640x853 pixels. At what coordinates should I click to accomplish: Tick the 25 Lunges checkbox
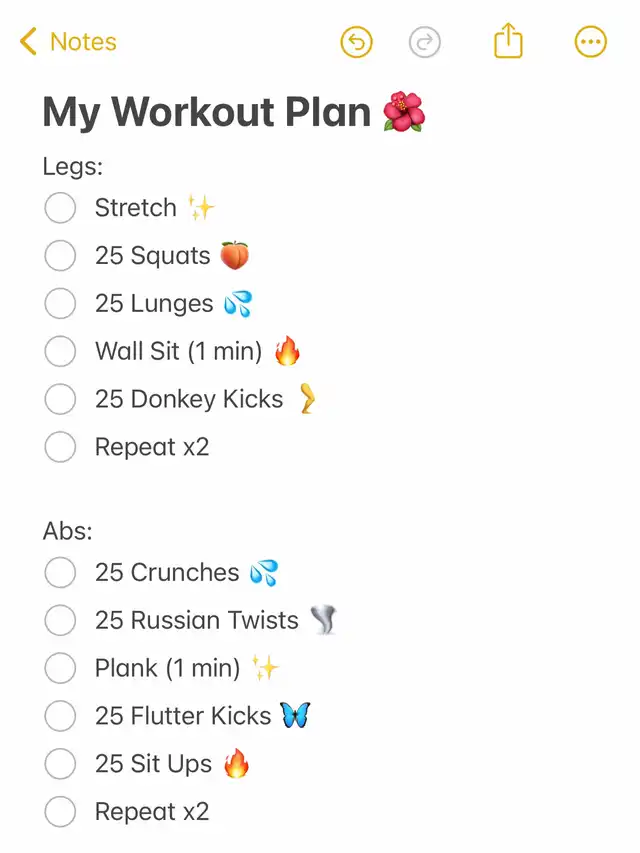tap(60, 304)
